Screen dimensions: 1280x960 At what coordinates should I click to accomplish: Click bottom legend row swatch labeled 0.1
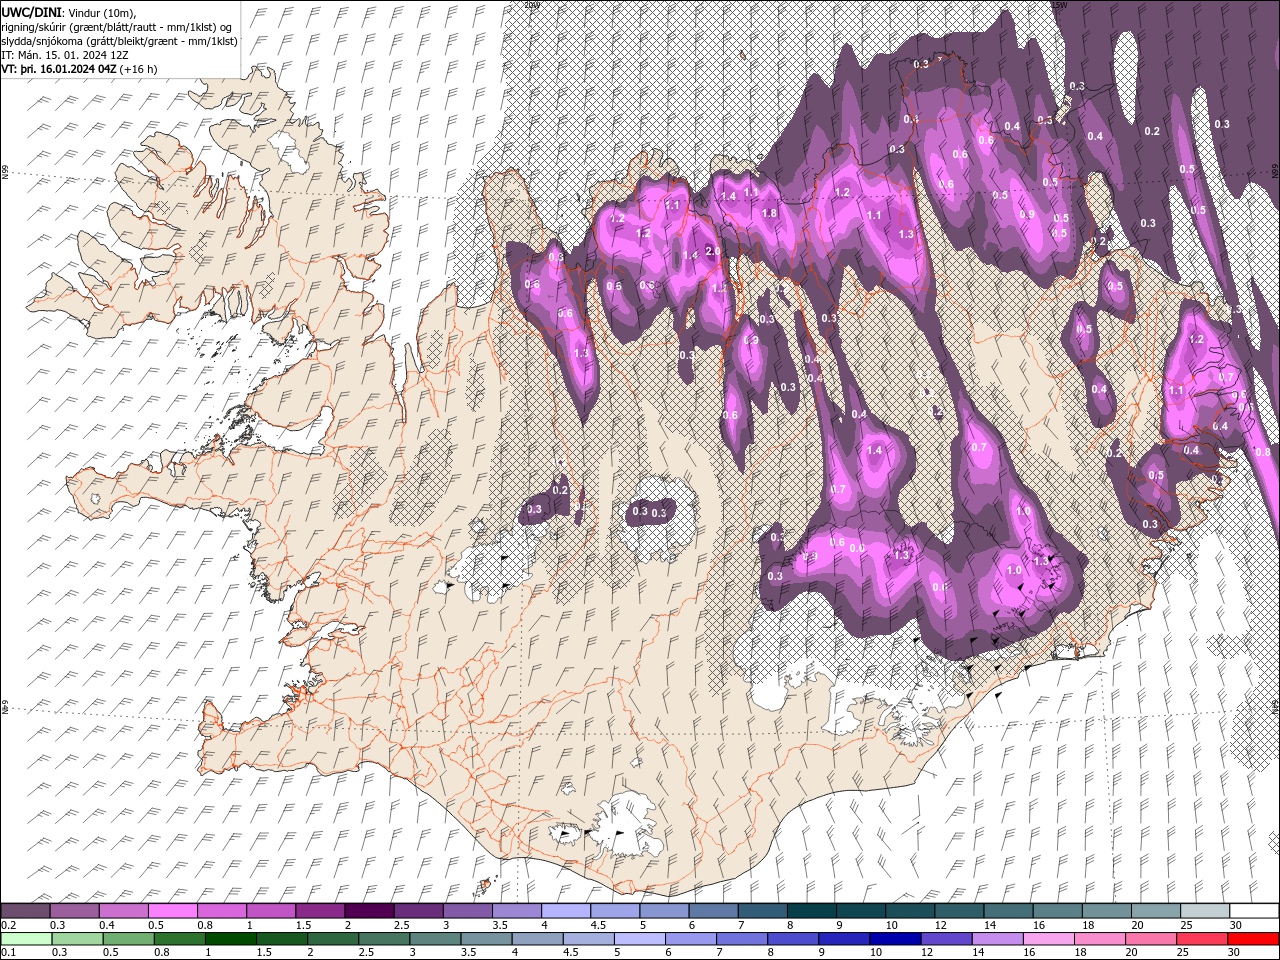click(25, 939)
